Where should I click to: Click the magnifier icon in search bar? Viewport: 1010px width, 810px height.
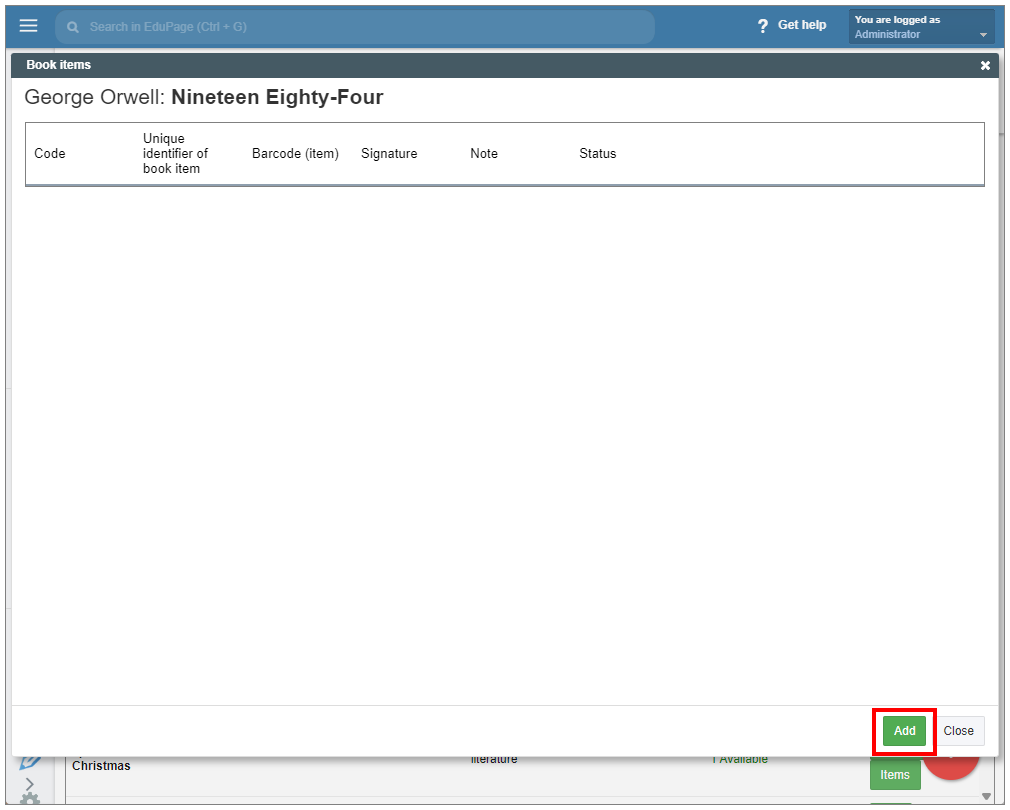coord(73,27)
